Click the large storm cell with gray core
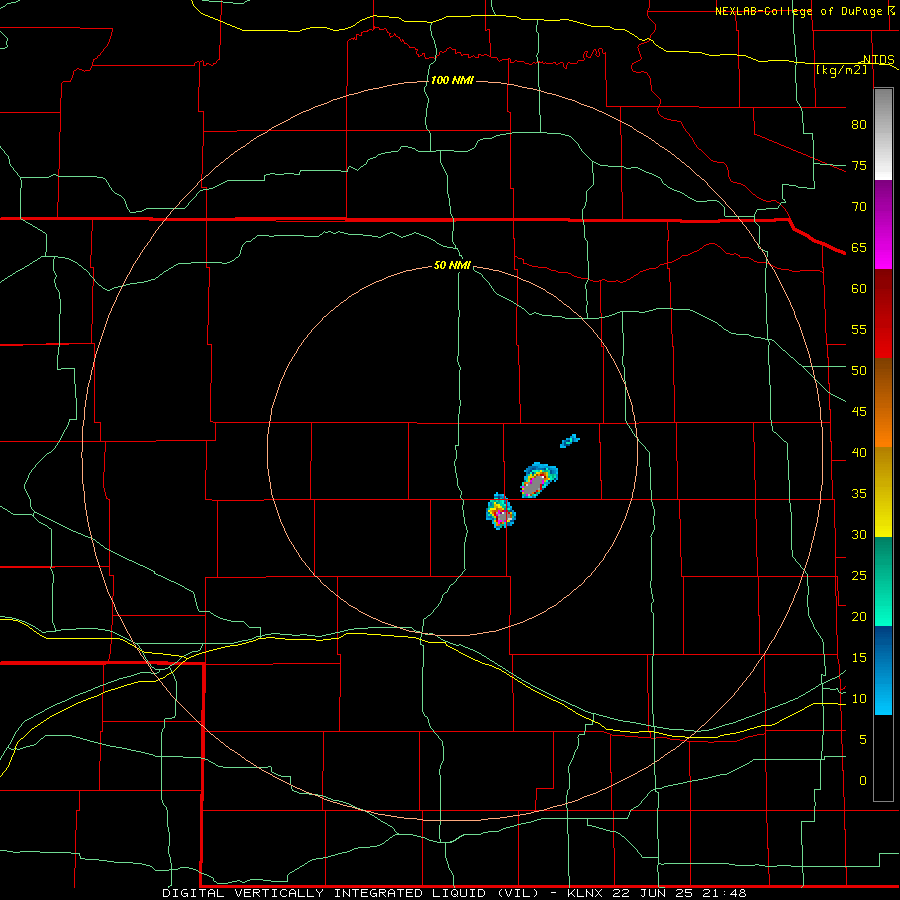Image resolution: width=900 pixels, height=900 pixels. click(538, 480)
